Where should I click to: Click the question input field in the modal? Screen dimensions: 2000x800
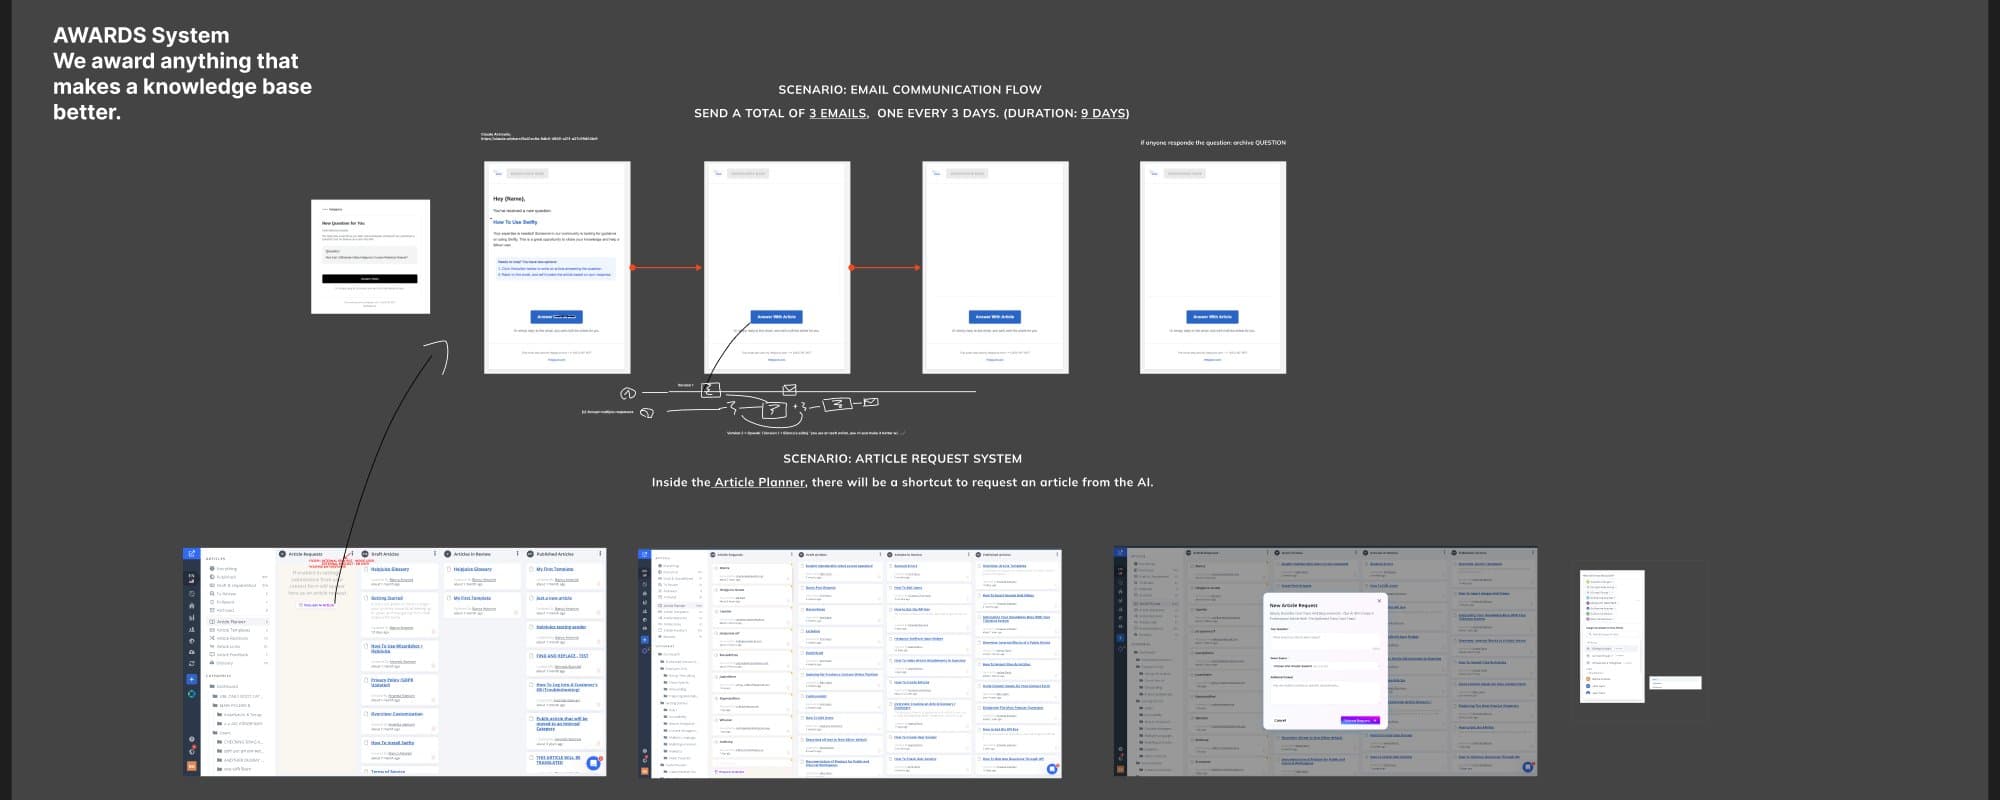(x=1325, y=640)
